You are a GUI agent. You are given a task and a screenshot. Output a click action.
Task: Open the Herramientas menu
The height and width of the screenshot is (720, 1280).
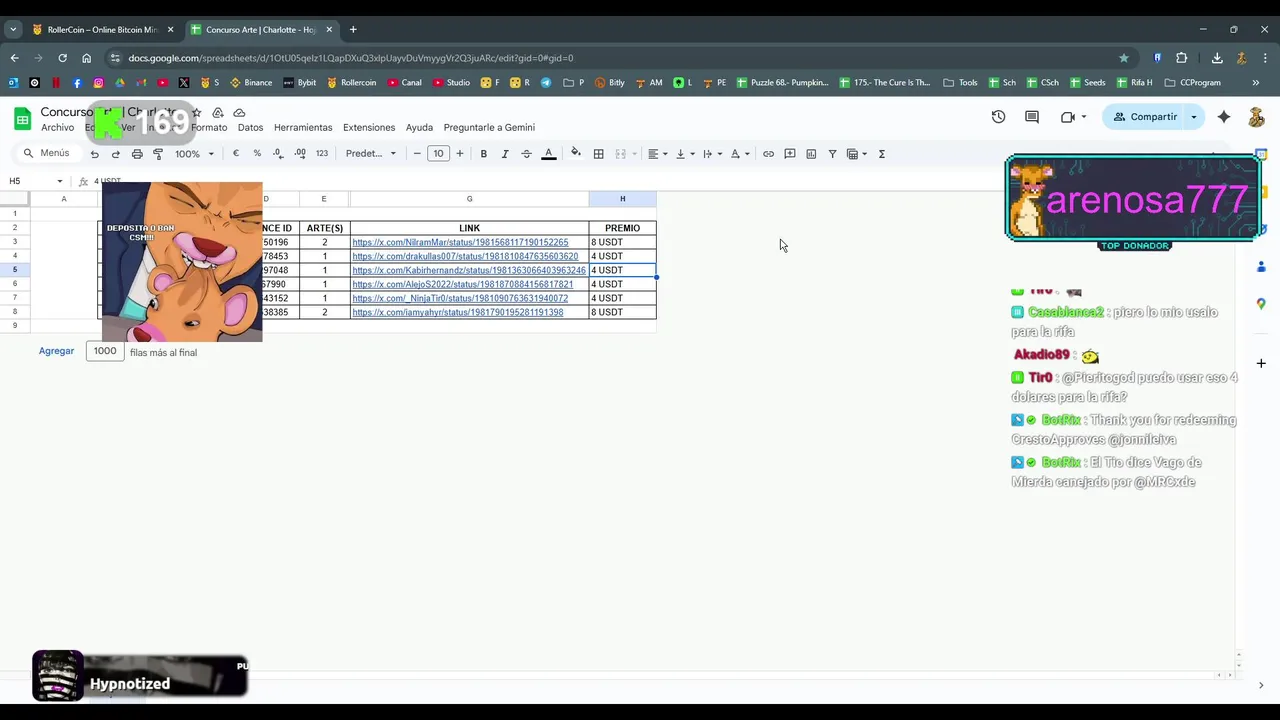point(303,128)
